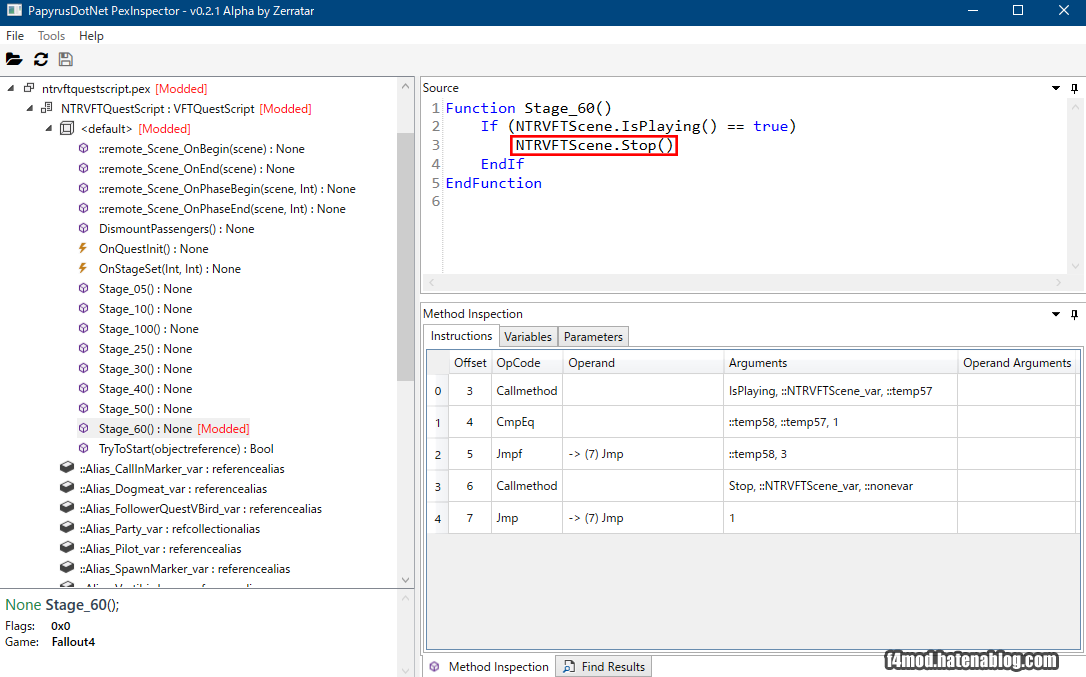1086x677 pixels.
Task: Select instruction row 3 Callmethod Stop
Action: [x=751, y=486]
